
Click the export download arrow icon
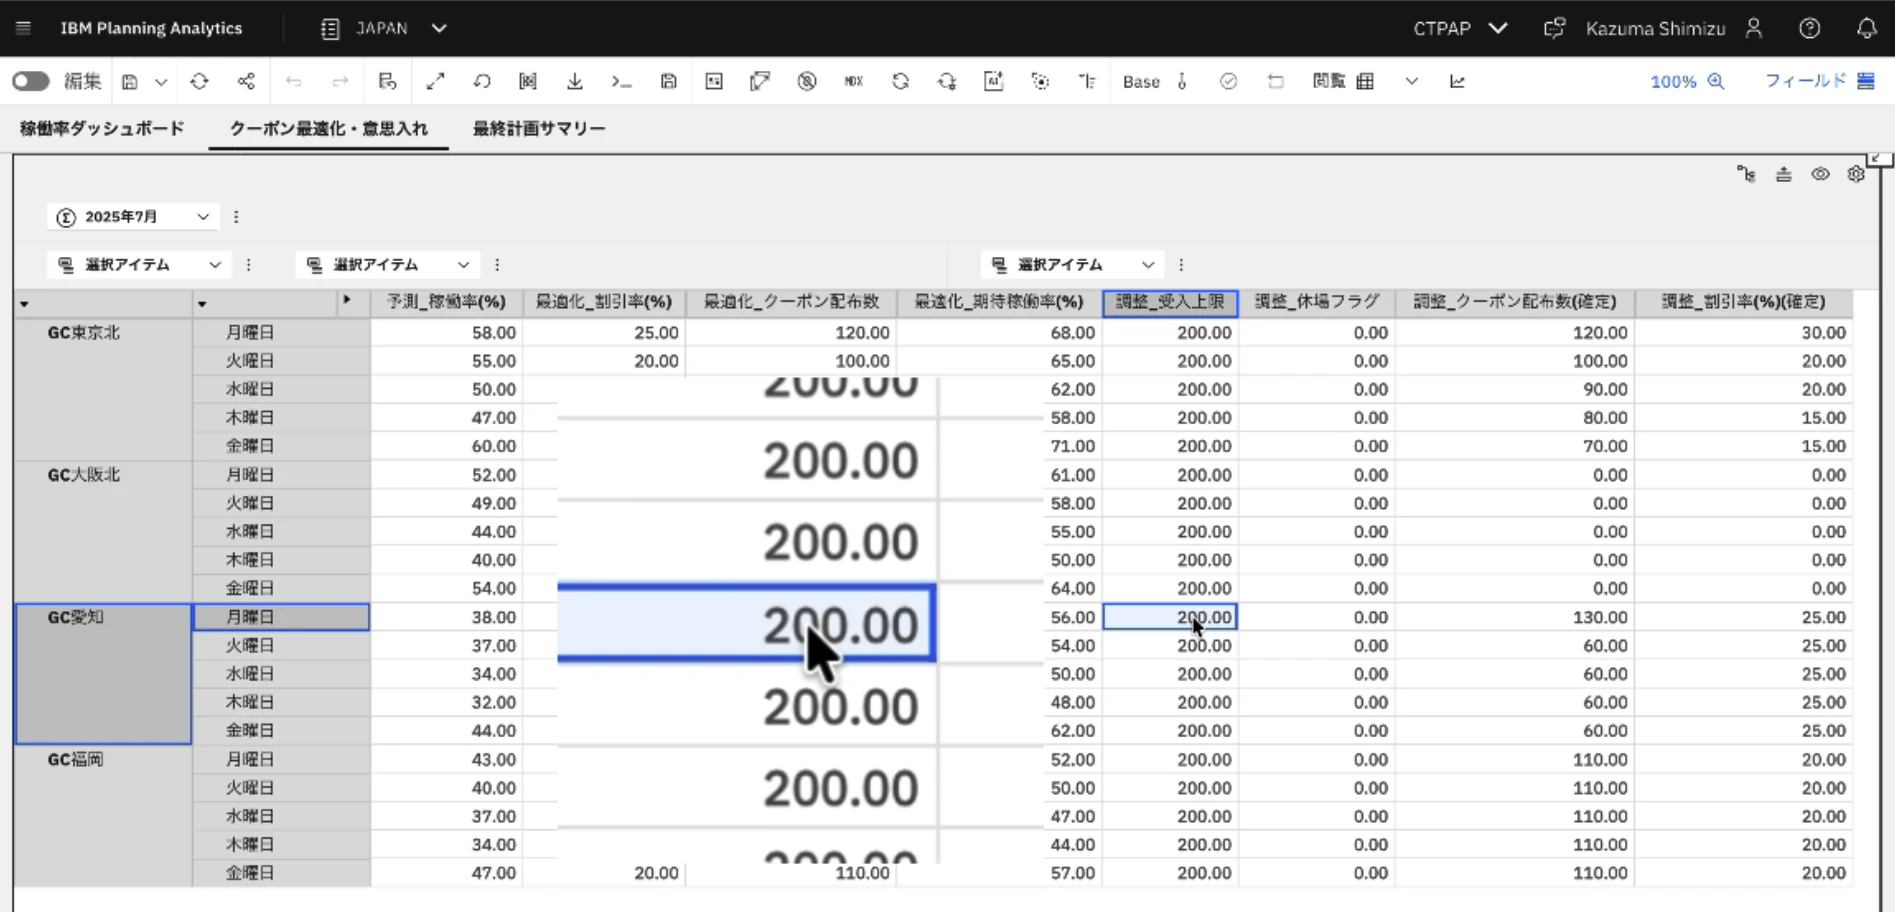[x=575, y=81]
